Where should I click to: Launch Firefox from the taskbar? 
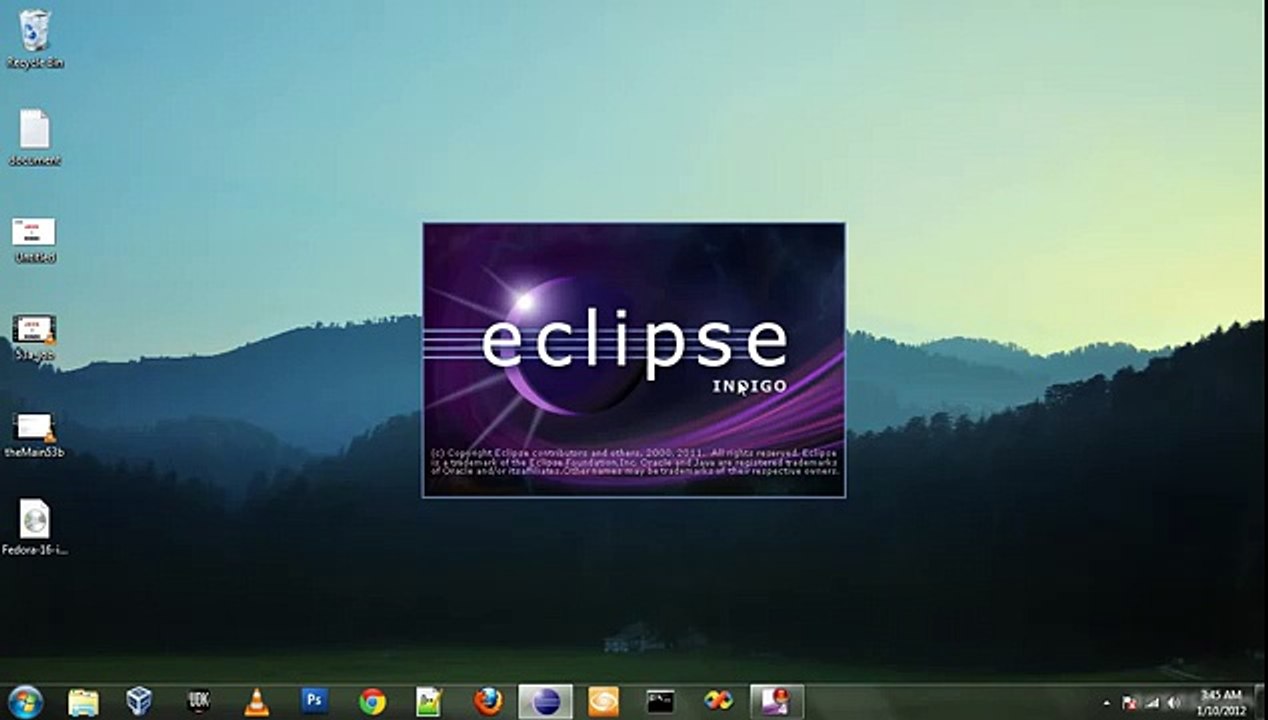point(488,702)
